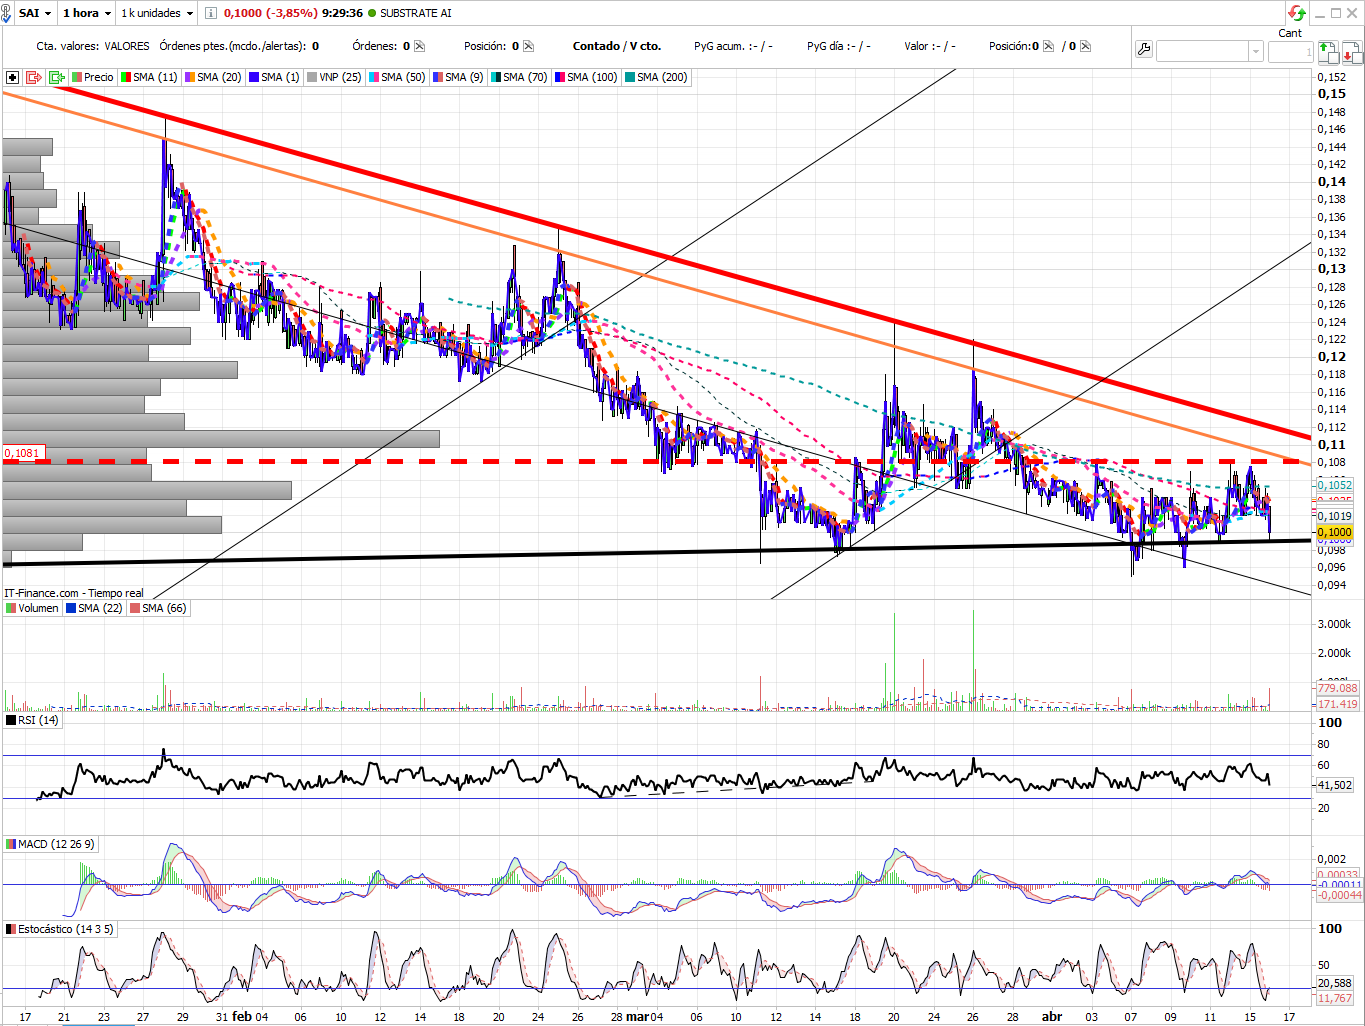Image resolution: width=1365 pixels, height=1026 pixels.
Task: Open the instrument info icon
Action: [210, 13]
